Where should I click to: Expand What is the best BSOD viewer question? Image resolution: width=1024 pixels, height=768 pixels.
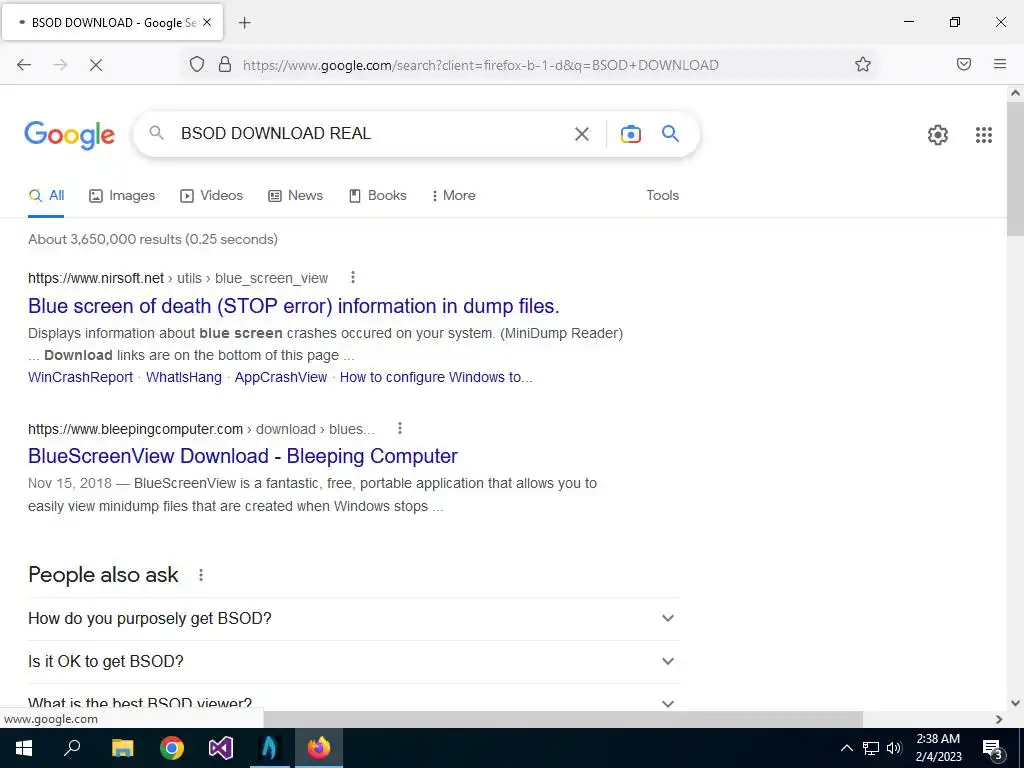[353, 702]
